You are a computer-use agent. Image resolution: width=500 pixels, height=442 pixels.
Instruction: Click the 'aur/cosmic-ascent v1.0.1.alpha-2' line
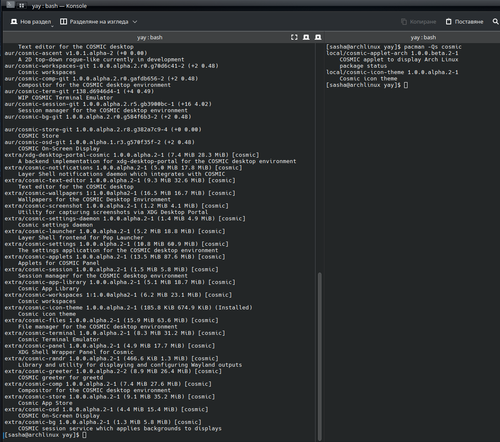click(76, 53)
